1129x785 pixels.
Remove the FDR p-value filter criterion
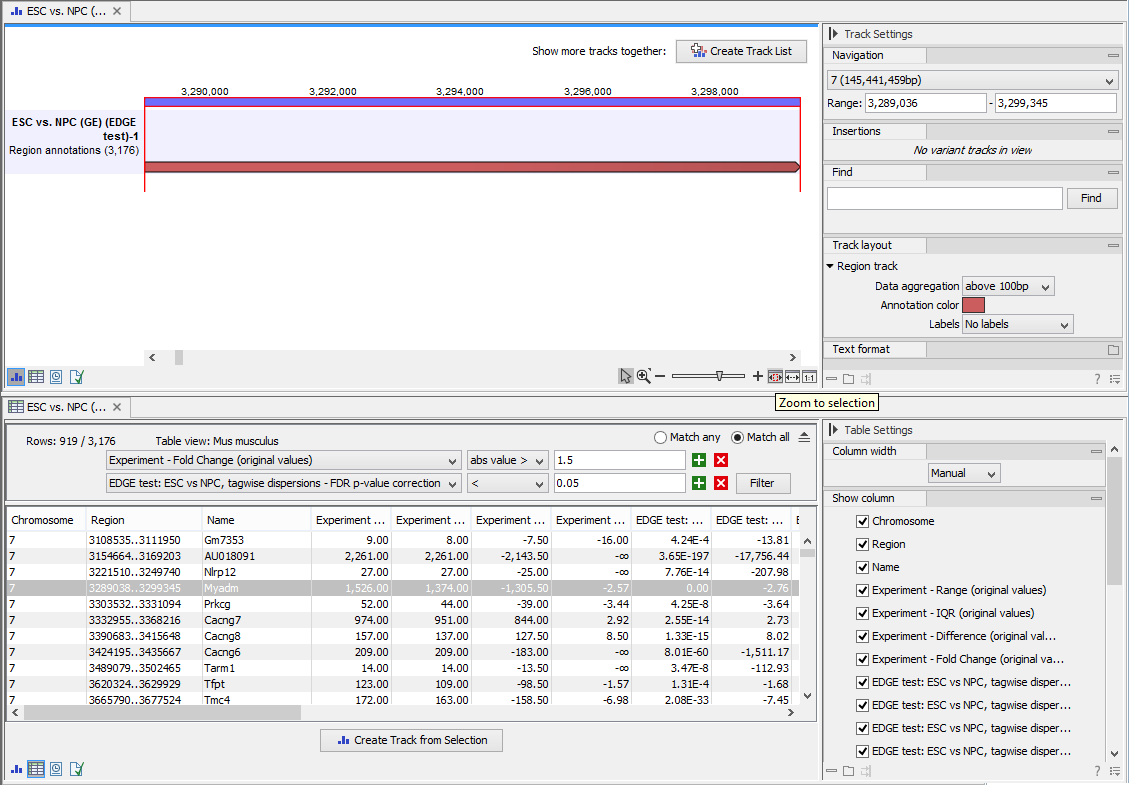[x=722, y=483]
